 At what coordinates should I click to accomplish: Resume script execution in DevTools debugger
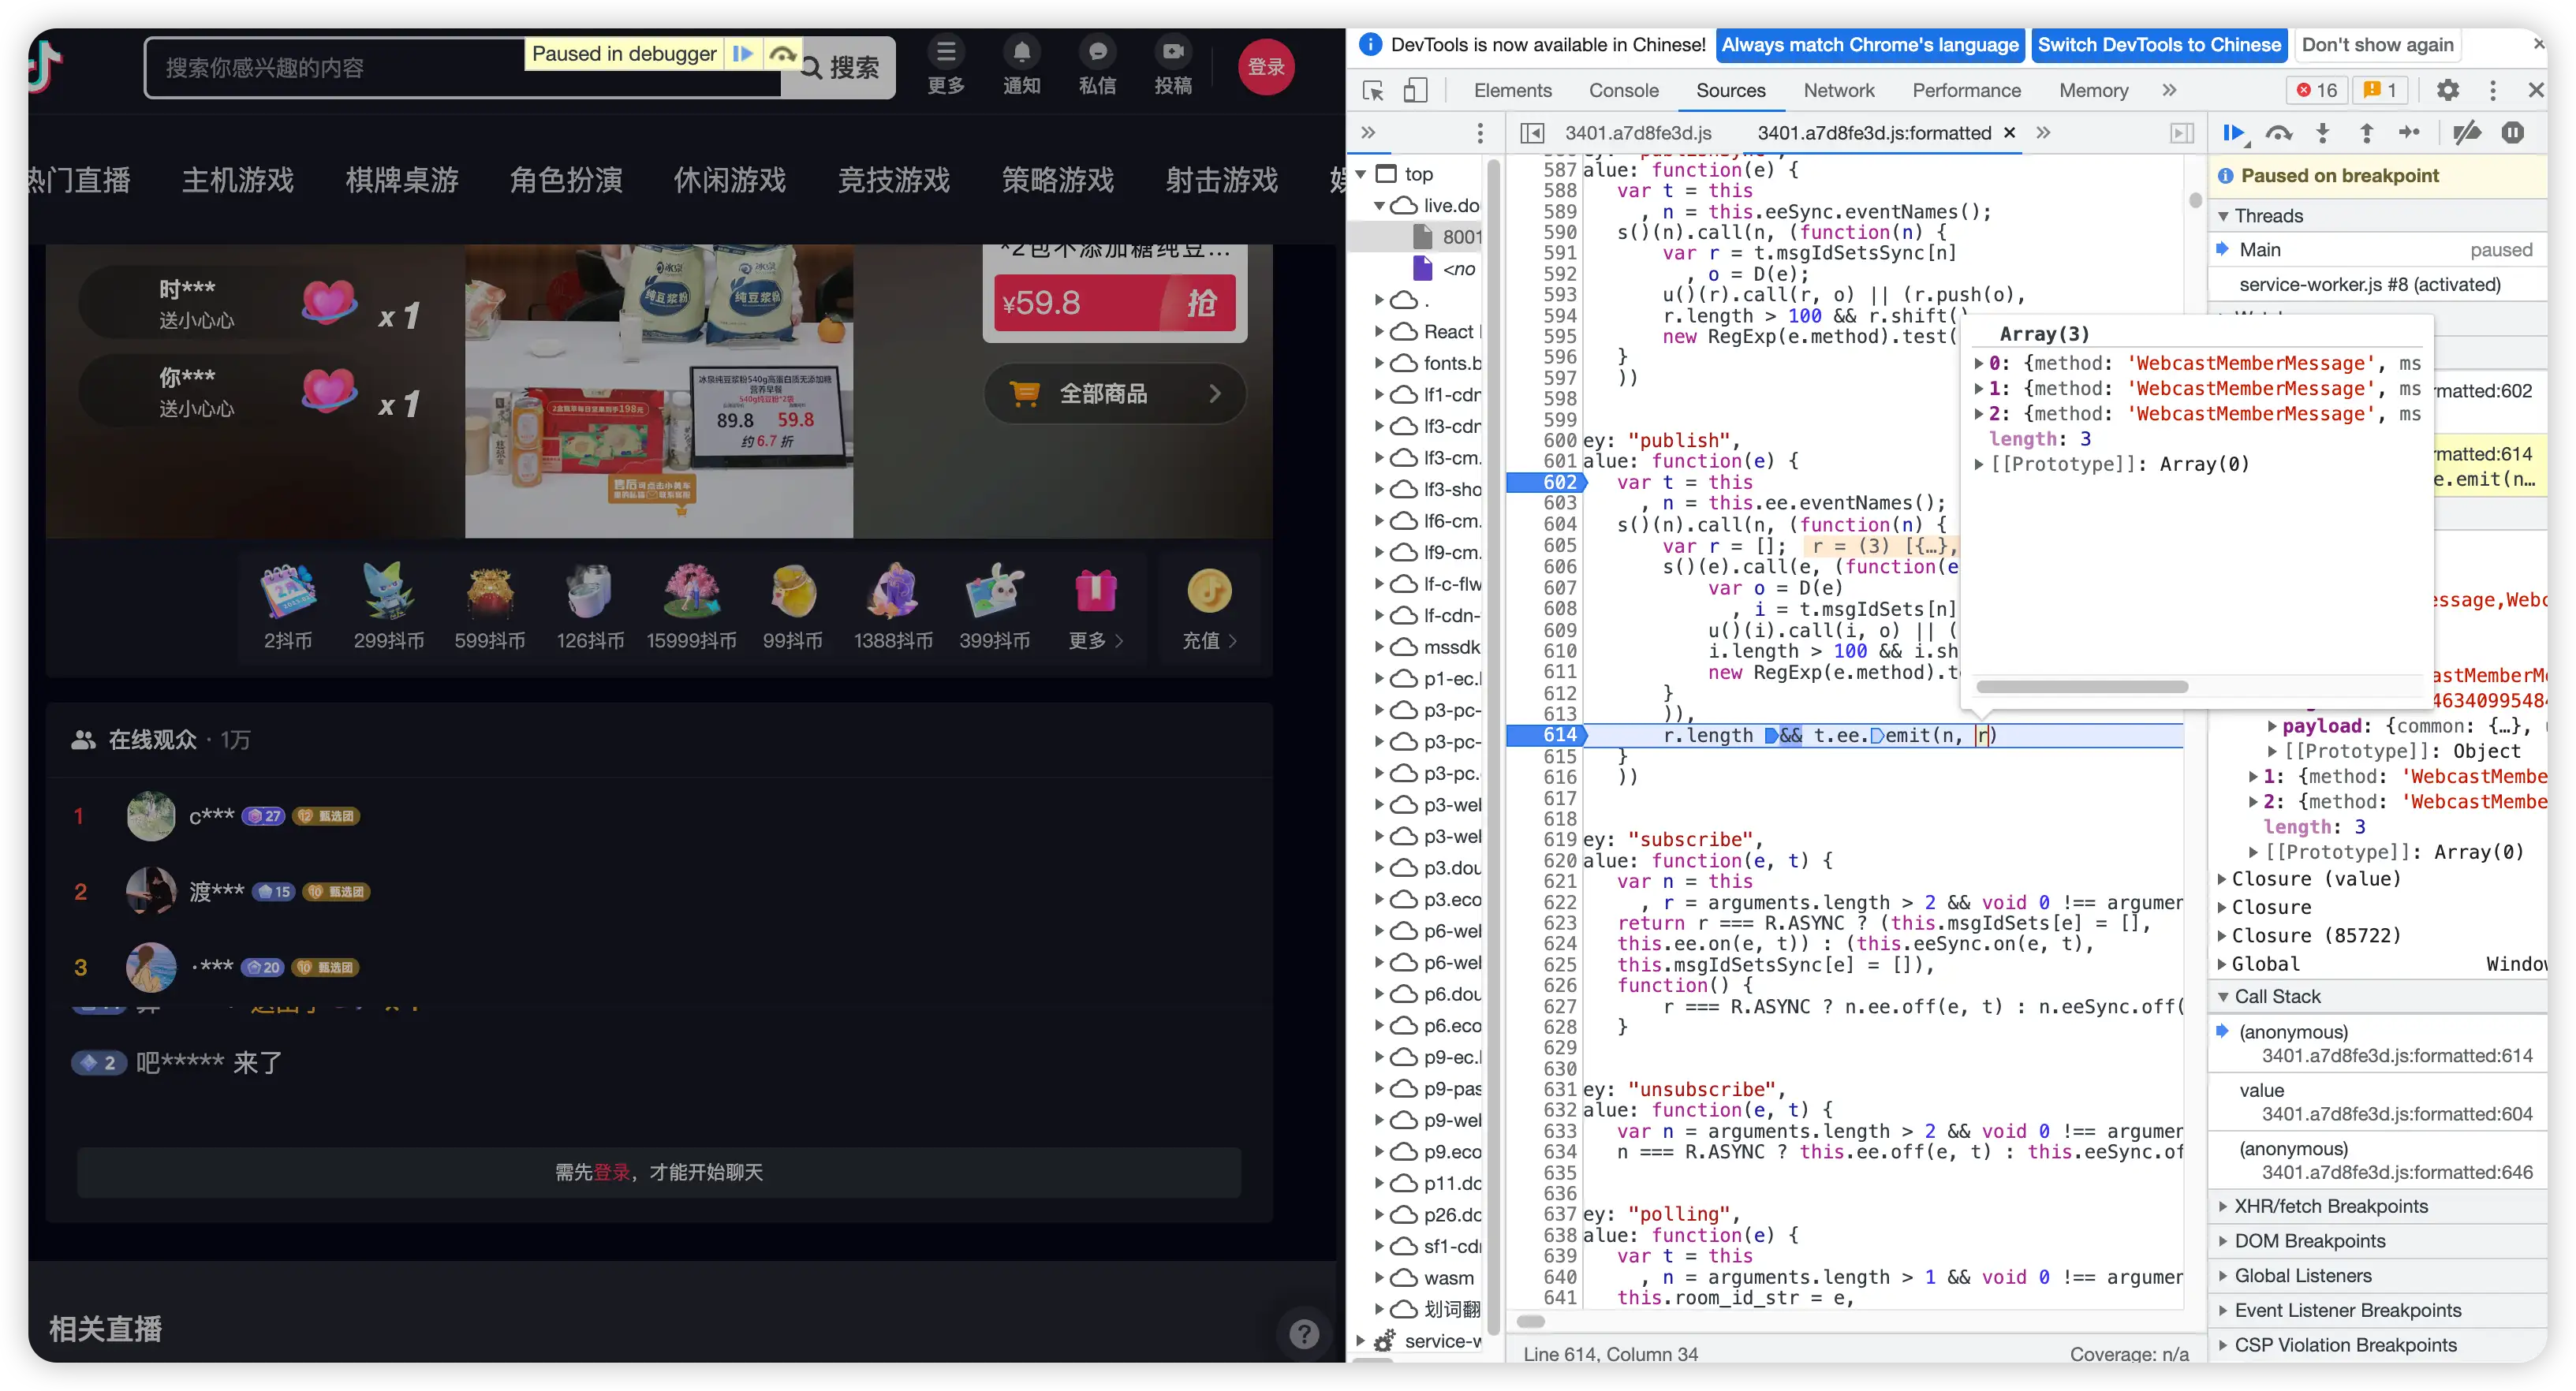(2234, 133)
